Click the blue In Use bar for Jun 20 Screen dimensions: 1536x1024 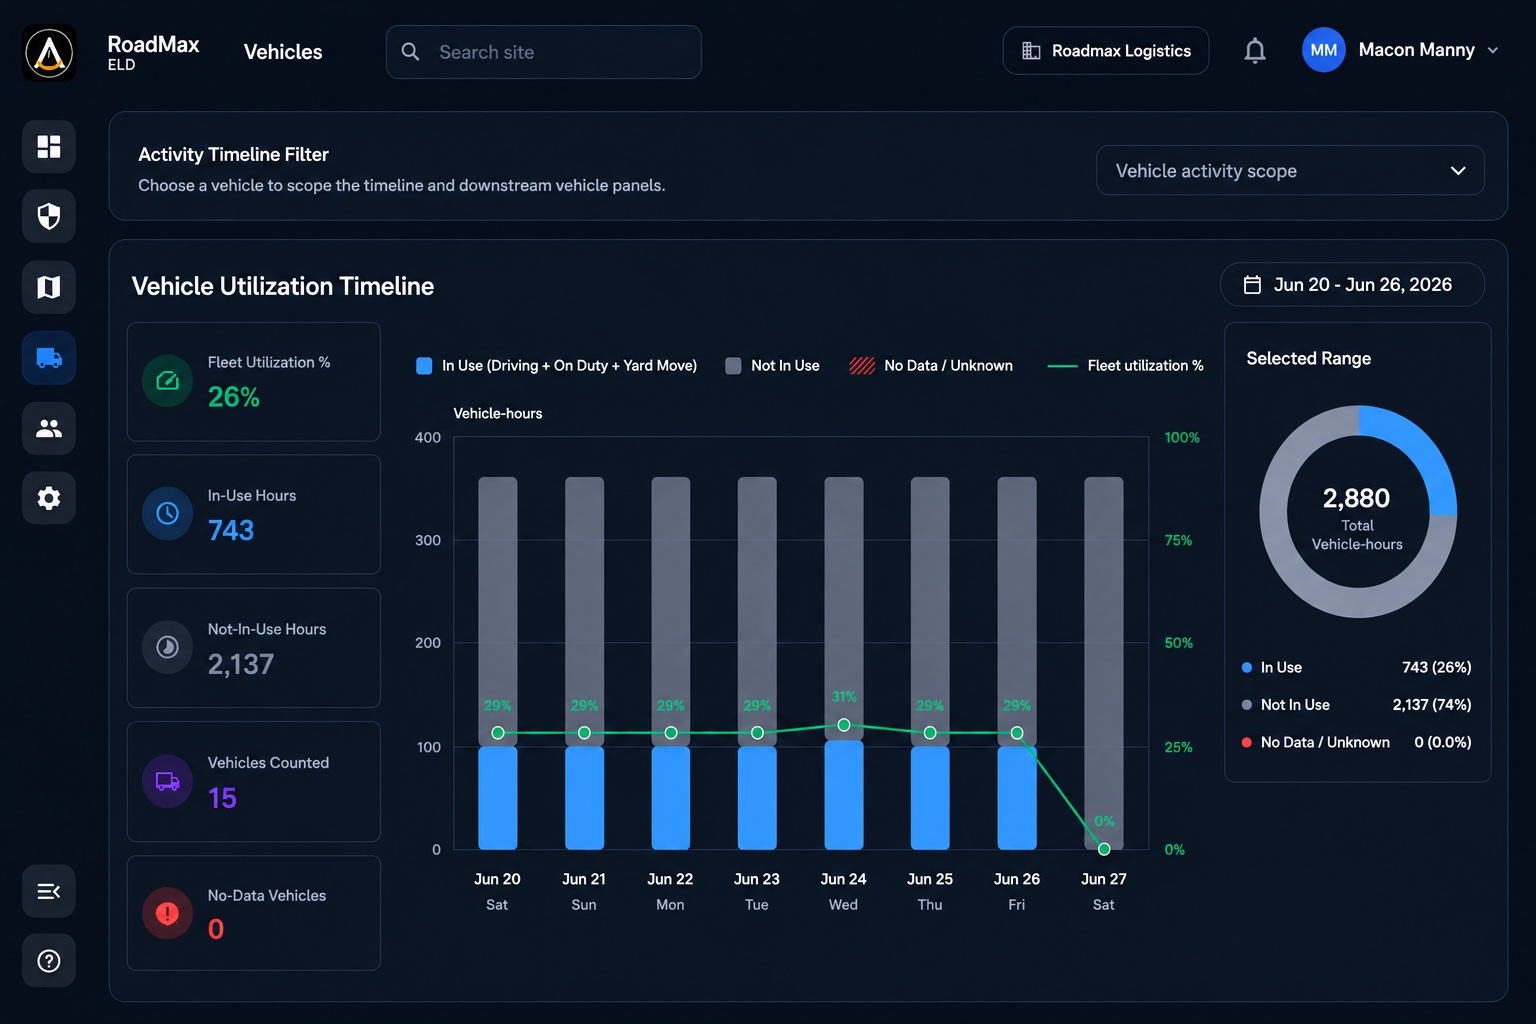pyautogui.click(x=498, y=798)
